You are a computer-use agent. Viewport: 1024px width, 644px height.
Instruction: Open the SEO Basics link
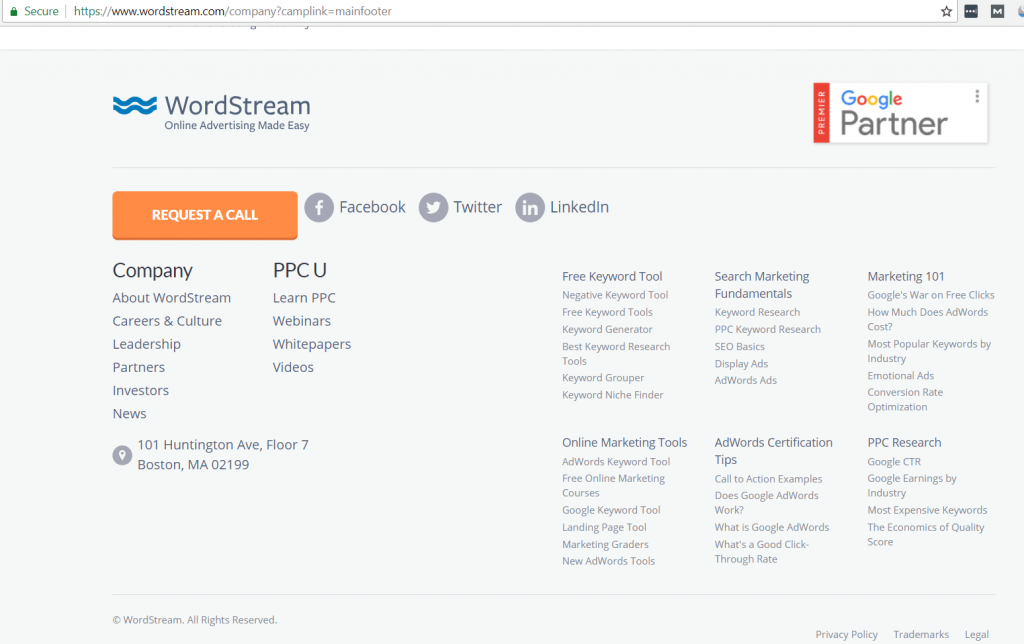(x=739, y=346)
